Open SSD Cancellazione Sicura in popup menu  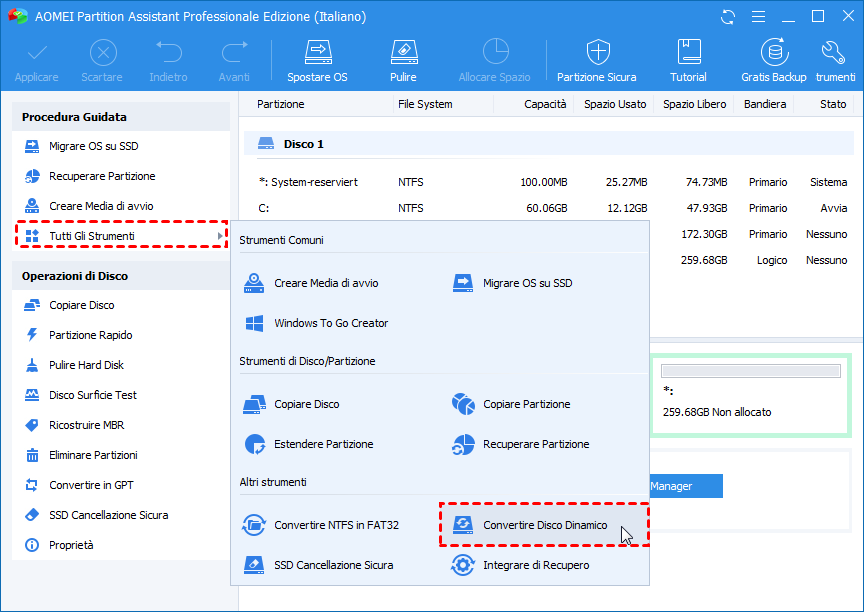click(x=318, y=565)
